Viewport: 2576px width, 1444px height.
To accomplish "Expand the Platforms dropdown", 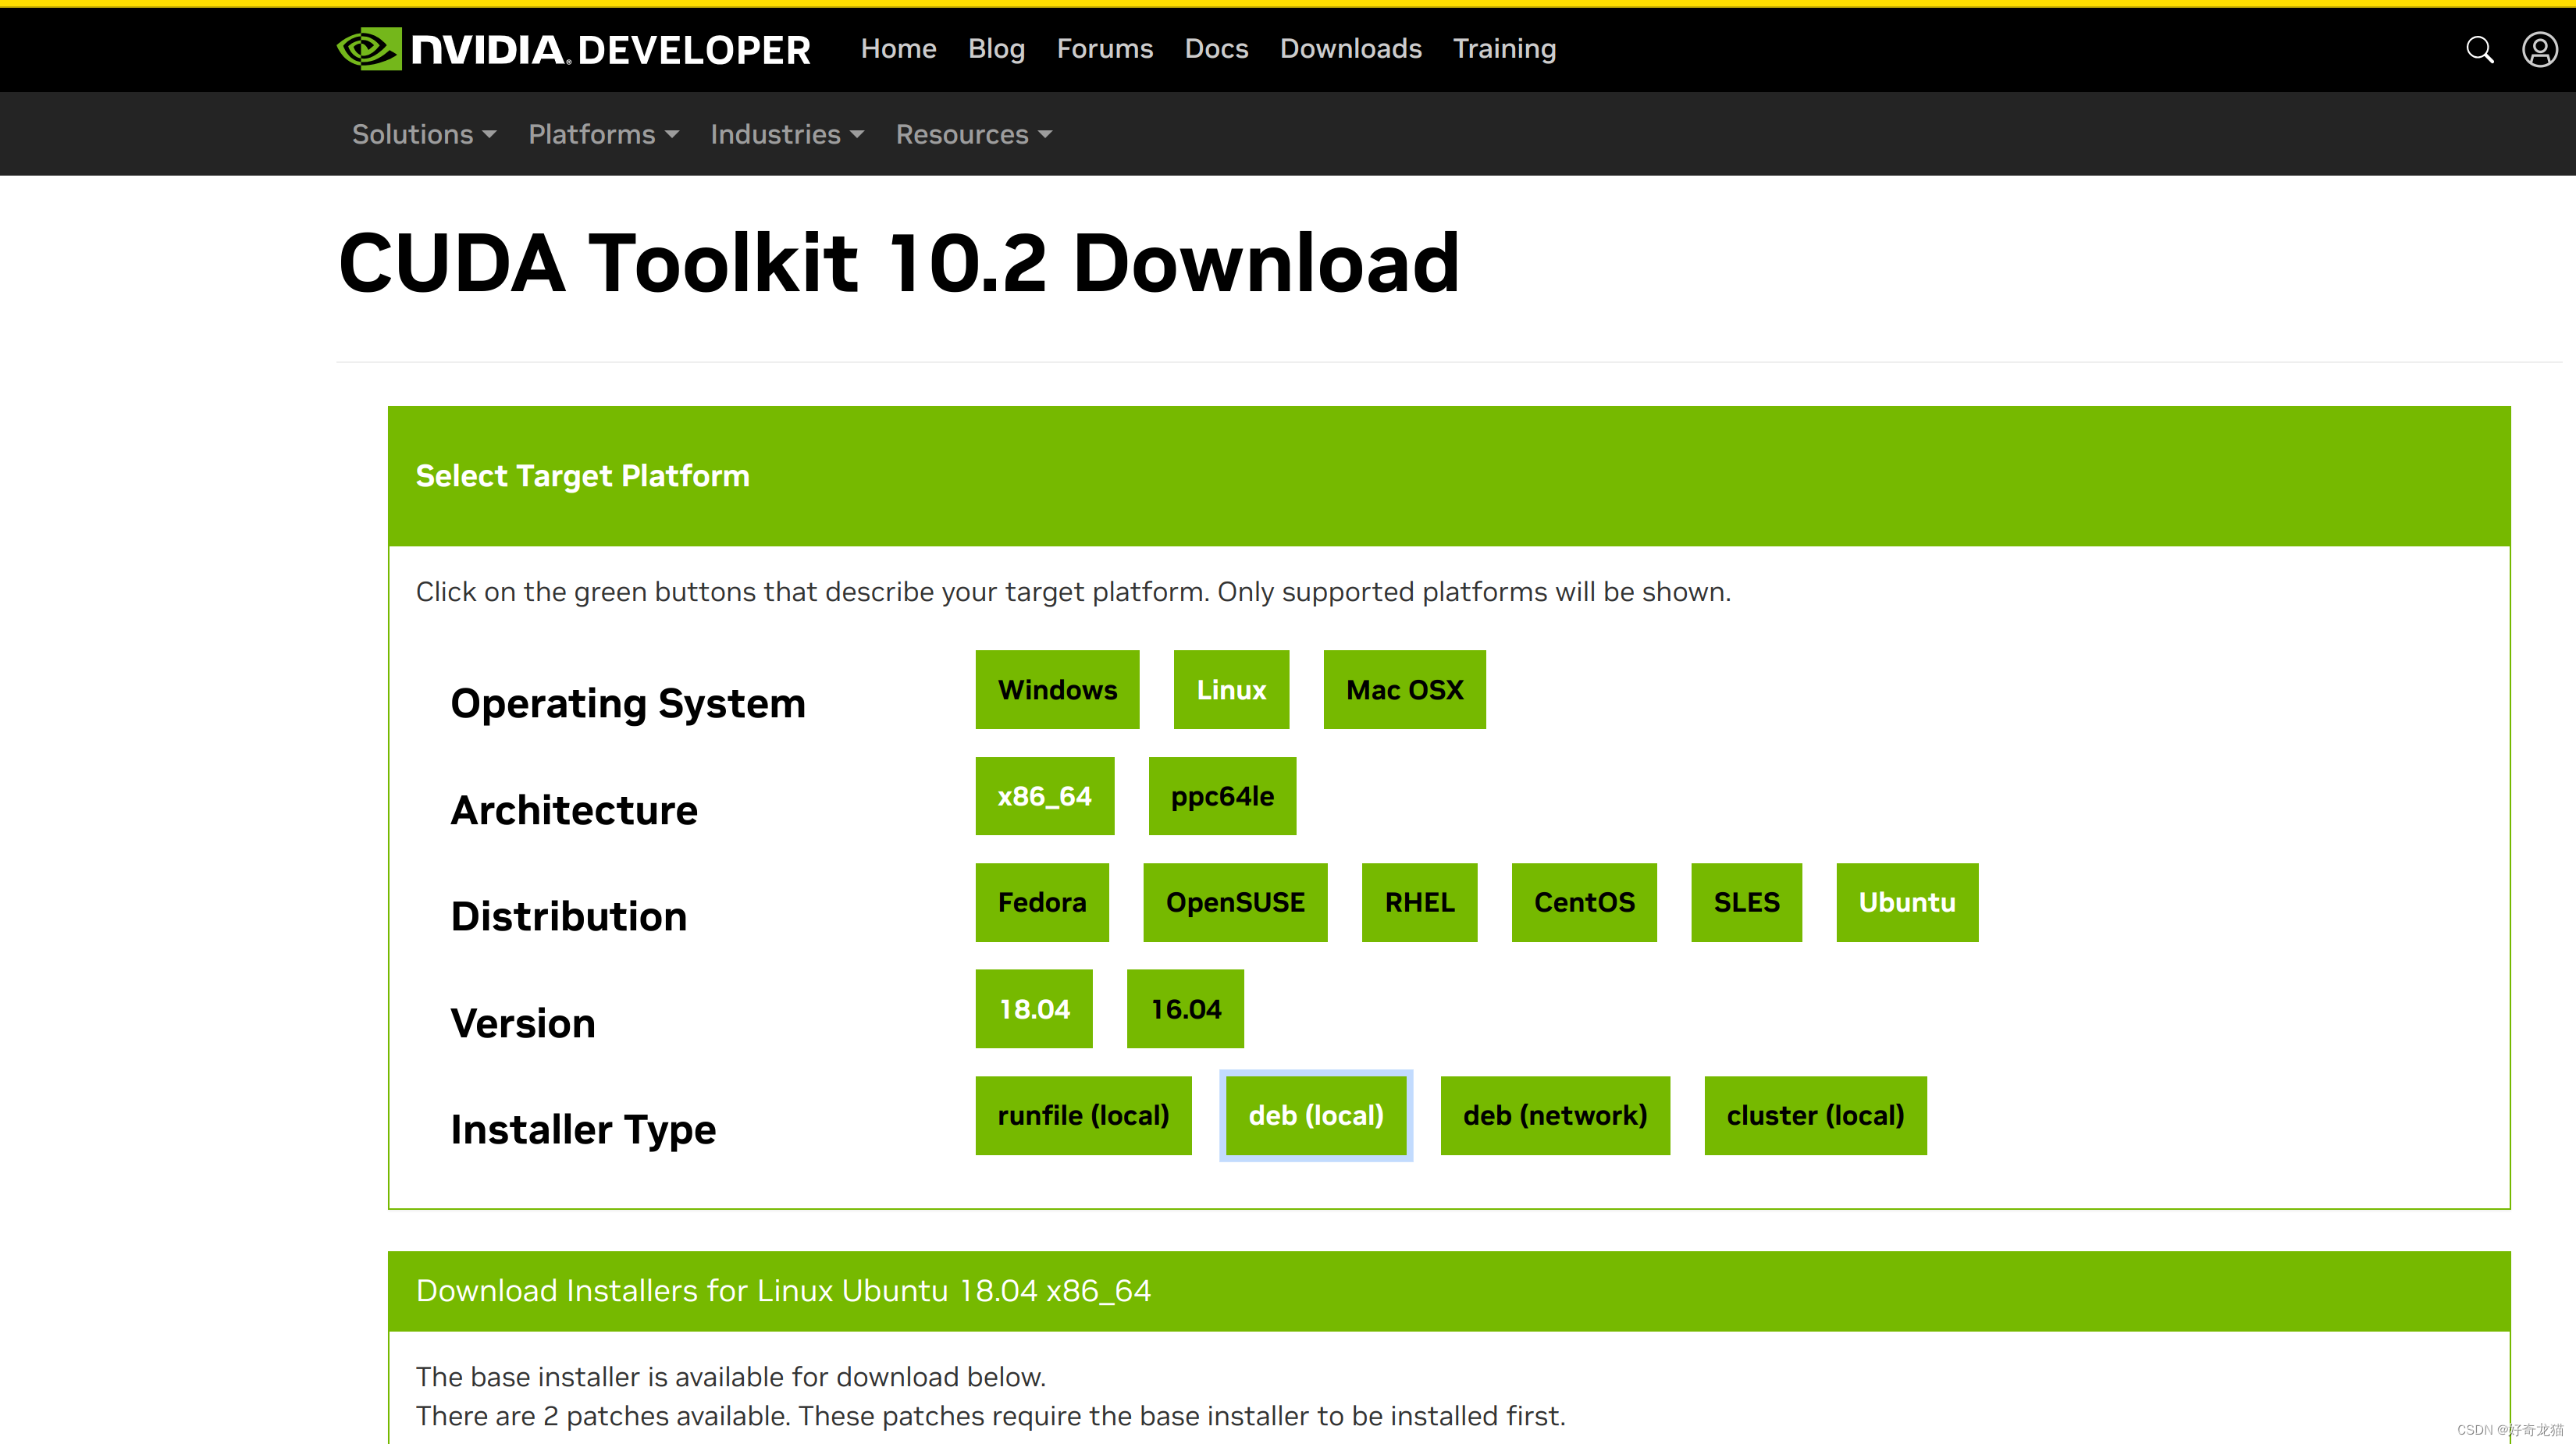I will point(603,134).
